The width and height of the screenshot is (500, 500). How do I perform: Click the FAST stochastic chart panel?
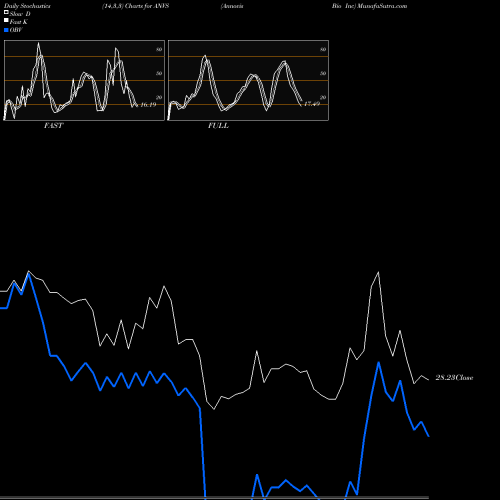point(84,80)
